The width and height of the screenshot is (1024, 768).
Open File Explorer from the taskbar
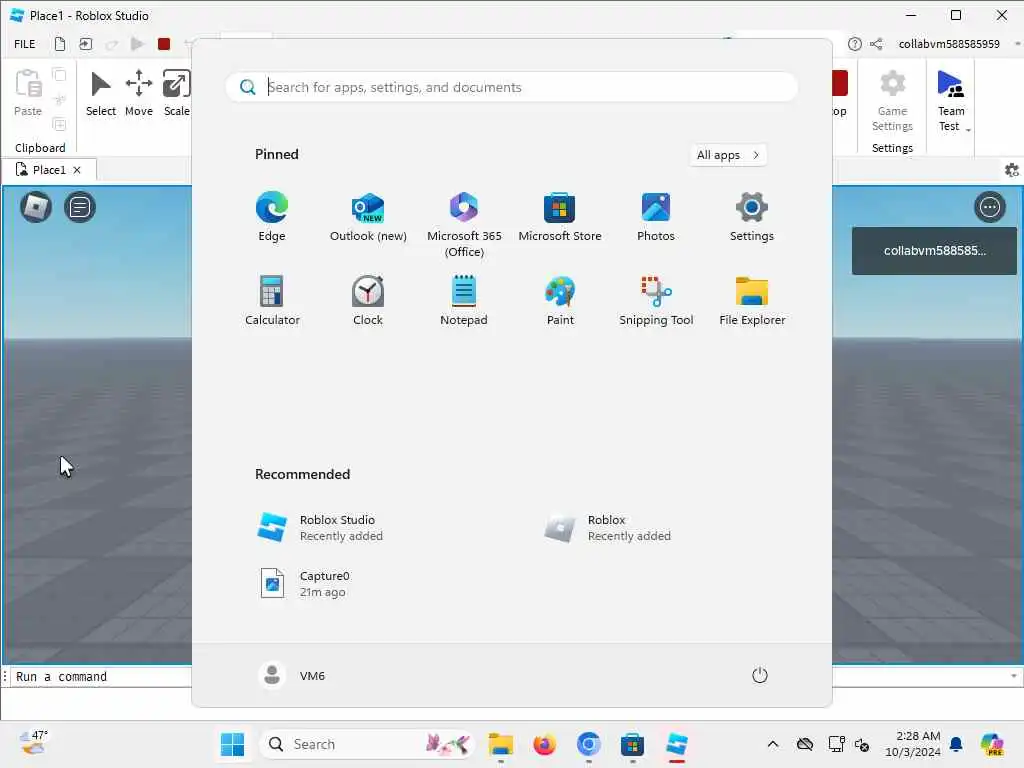click(x=501, y=744)
